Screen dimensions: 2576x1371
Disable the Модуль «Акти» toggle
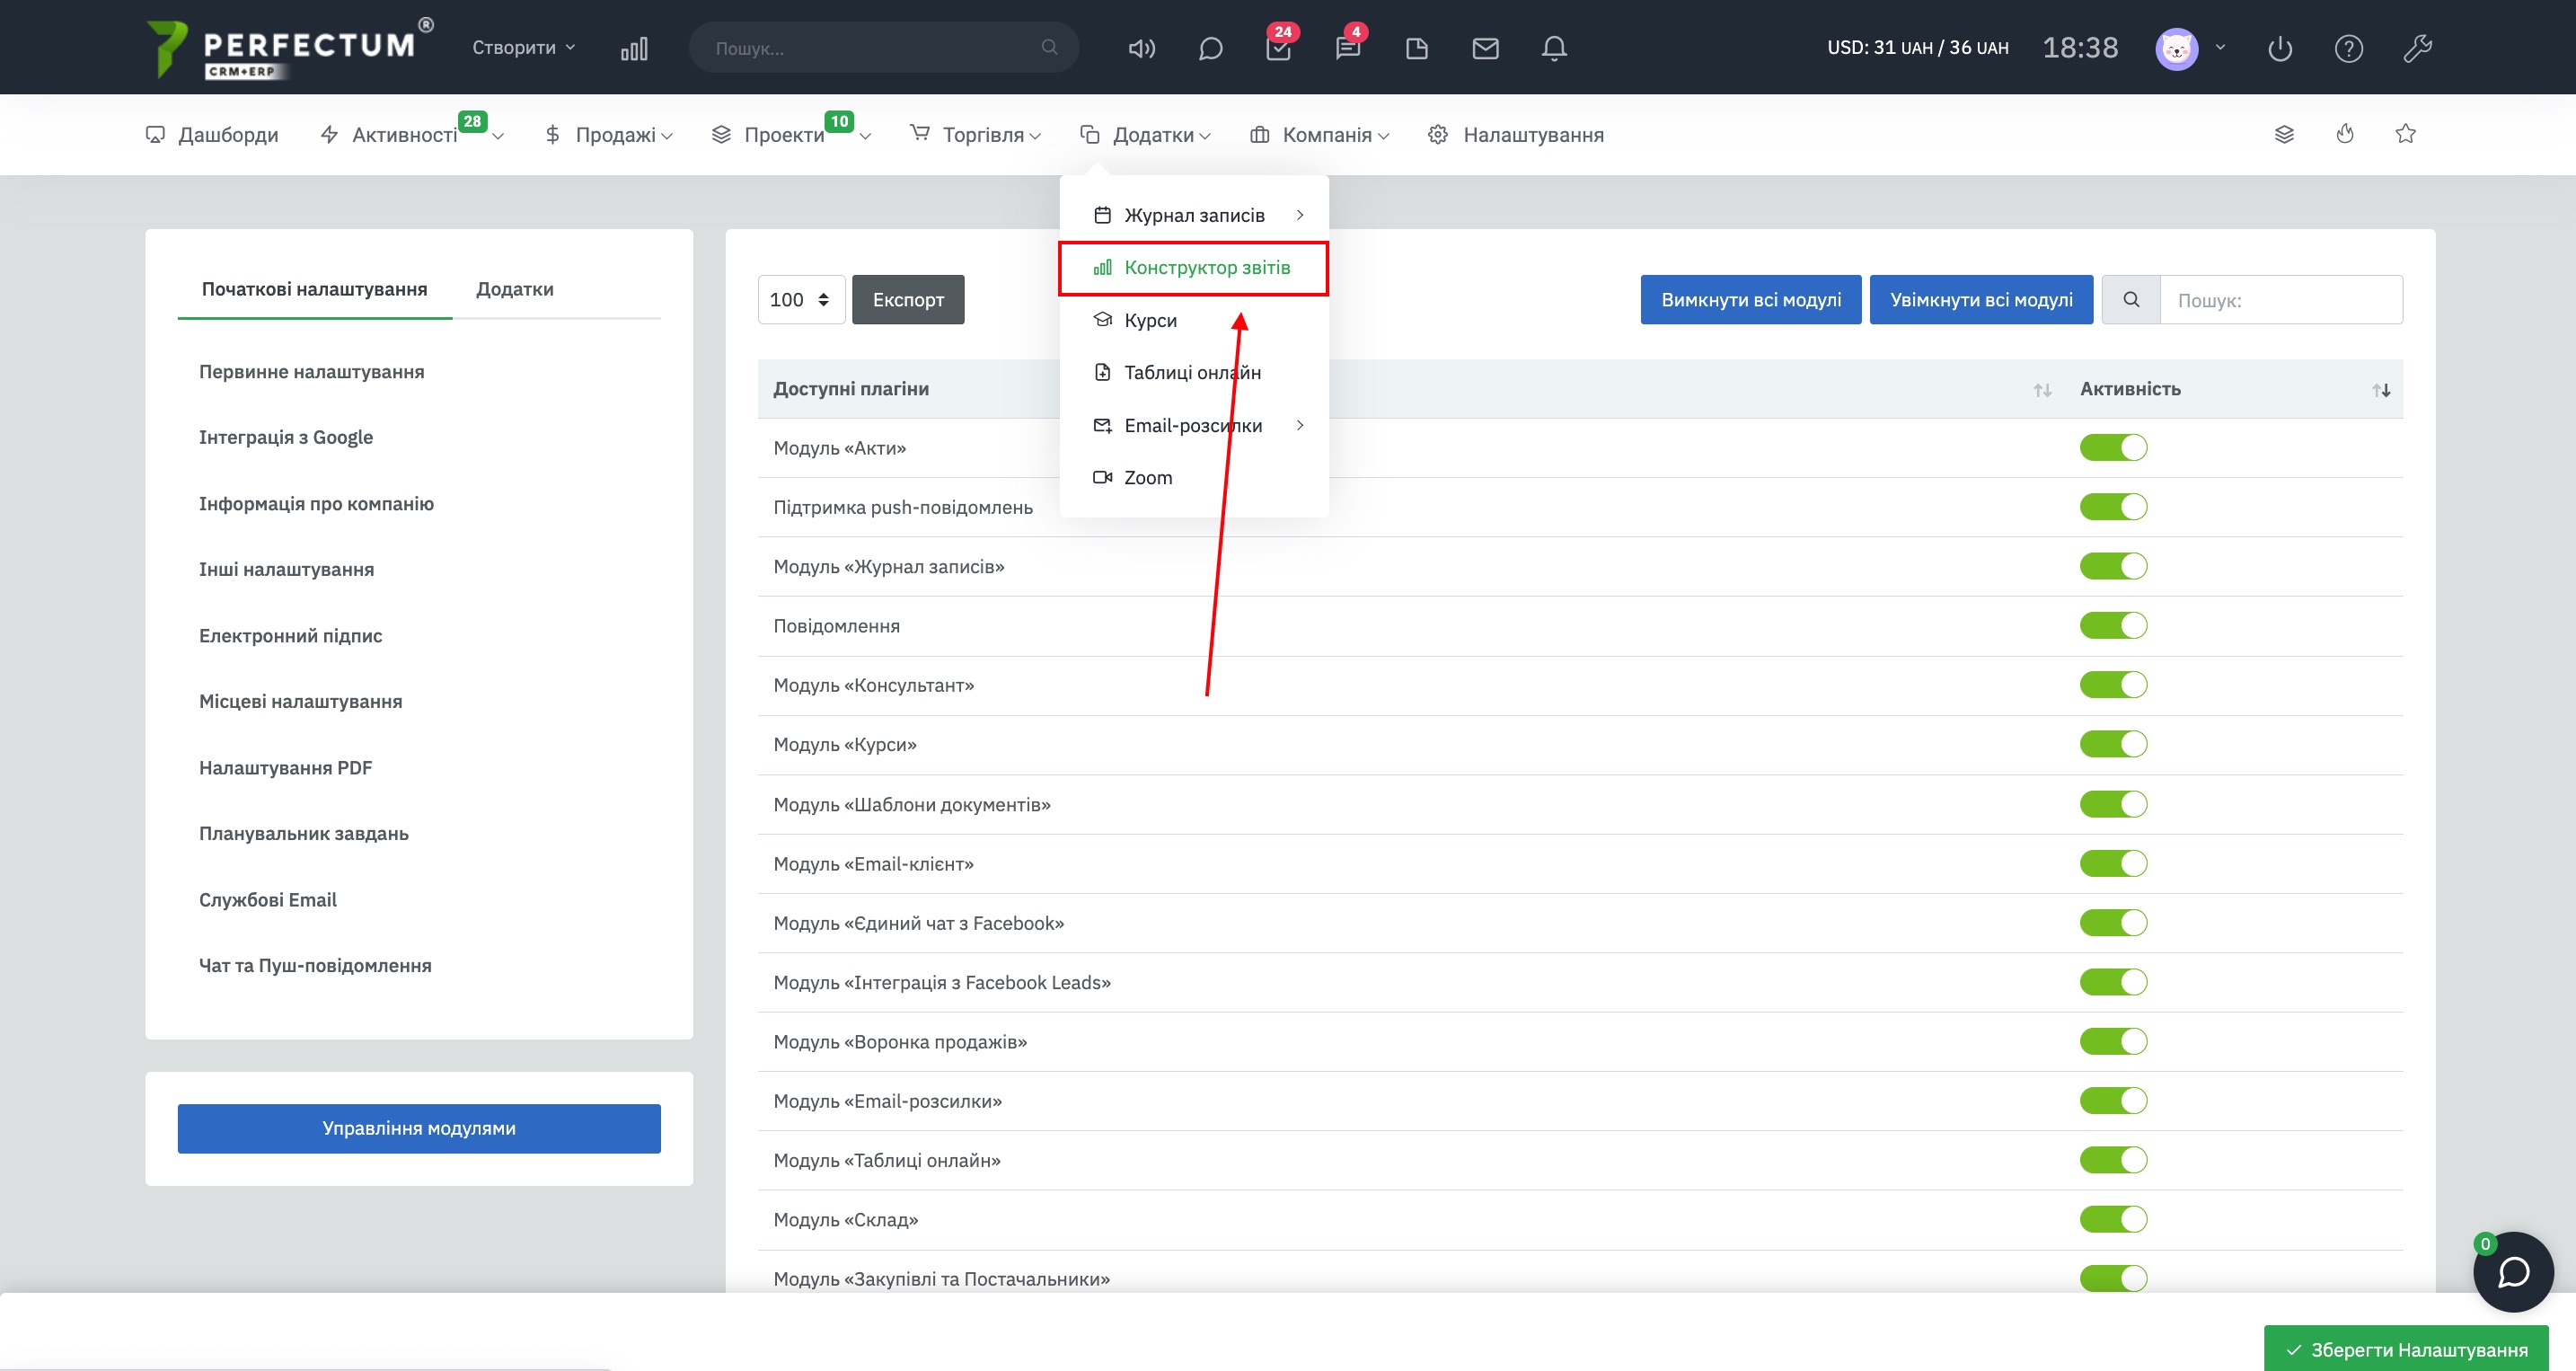tap(2113, 447)
